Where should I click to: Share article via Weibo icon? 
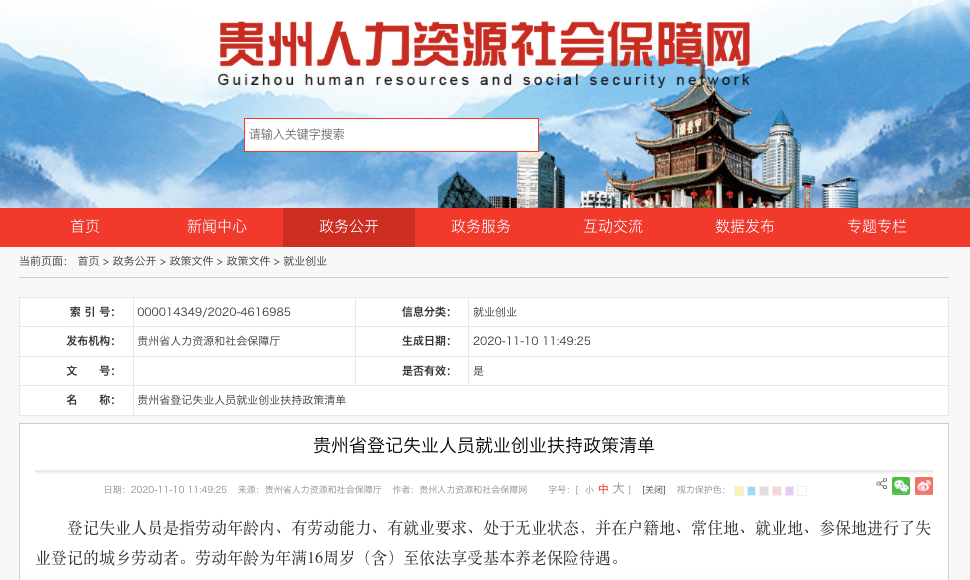(923, 486)
